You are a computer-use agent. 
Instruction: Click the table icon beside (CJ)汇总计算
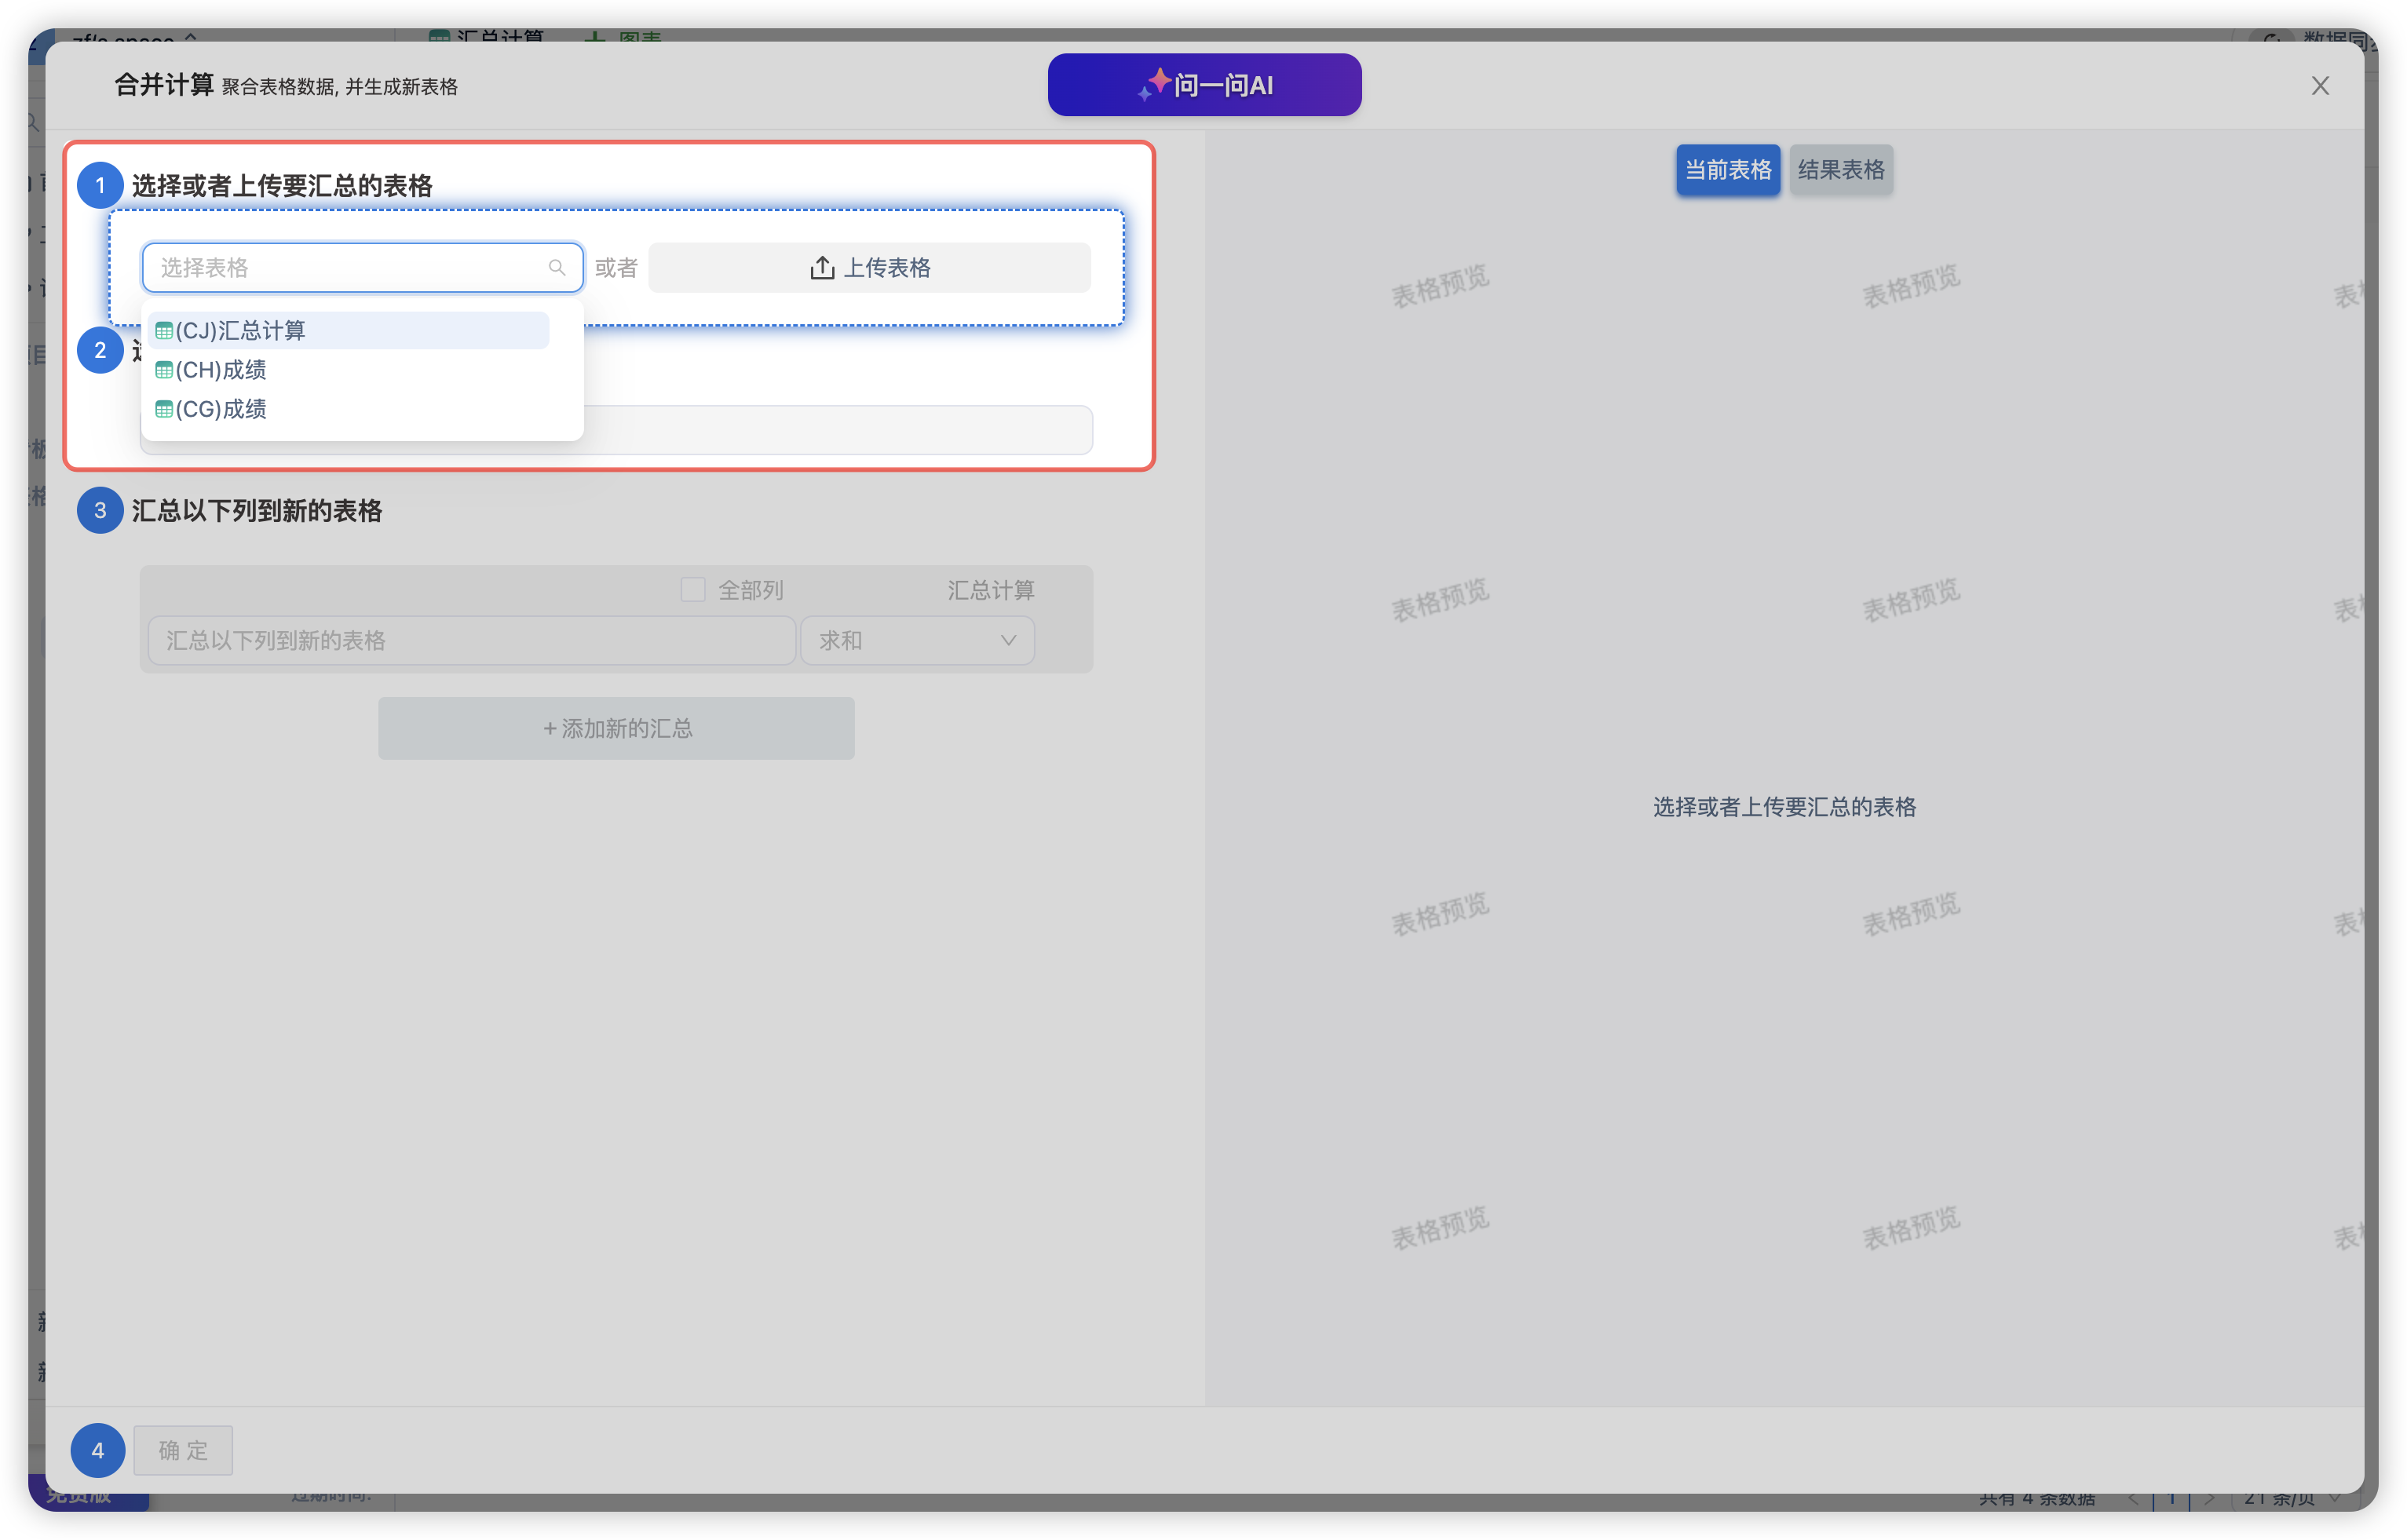[164, 331]
